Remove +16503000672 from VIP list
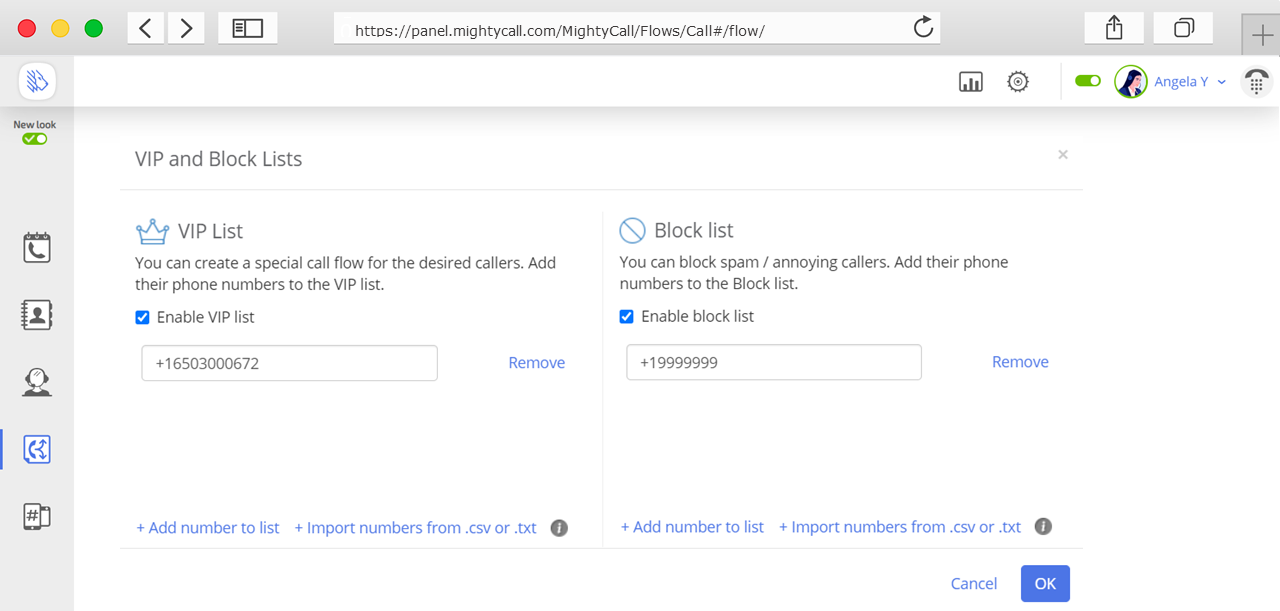1280x611 pixels. [x=537, y=363]
